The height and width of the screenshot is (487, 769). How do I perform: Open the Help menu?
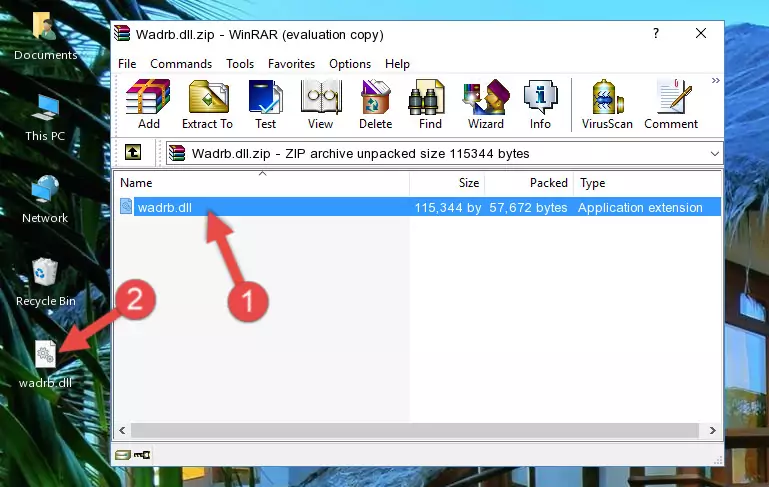(x=397, y=64)
